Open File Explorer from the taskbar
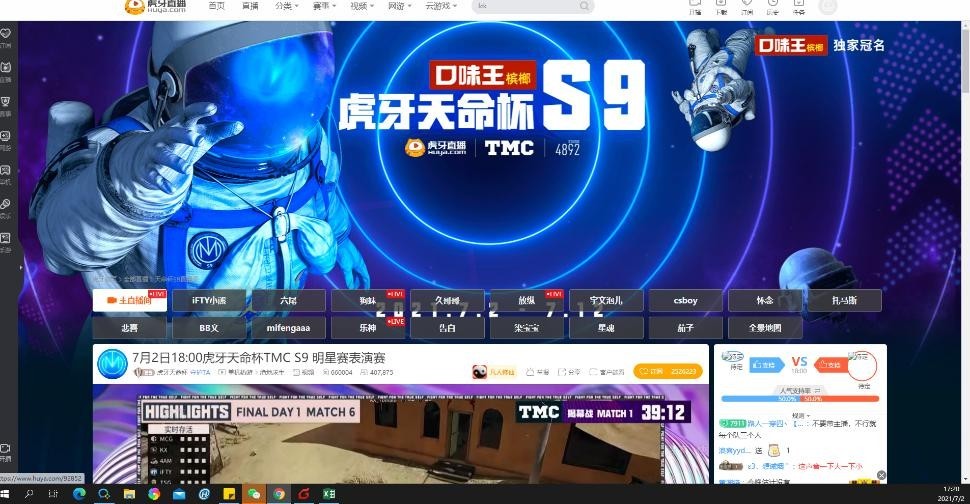This screenshot has height=504, width=970. [129, 494]
